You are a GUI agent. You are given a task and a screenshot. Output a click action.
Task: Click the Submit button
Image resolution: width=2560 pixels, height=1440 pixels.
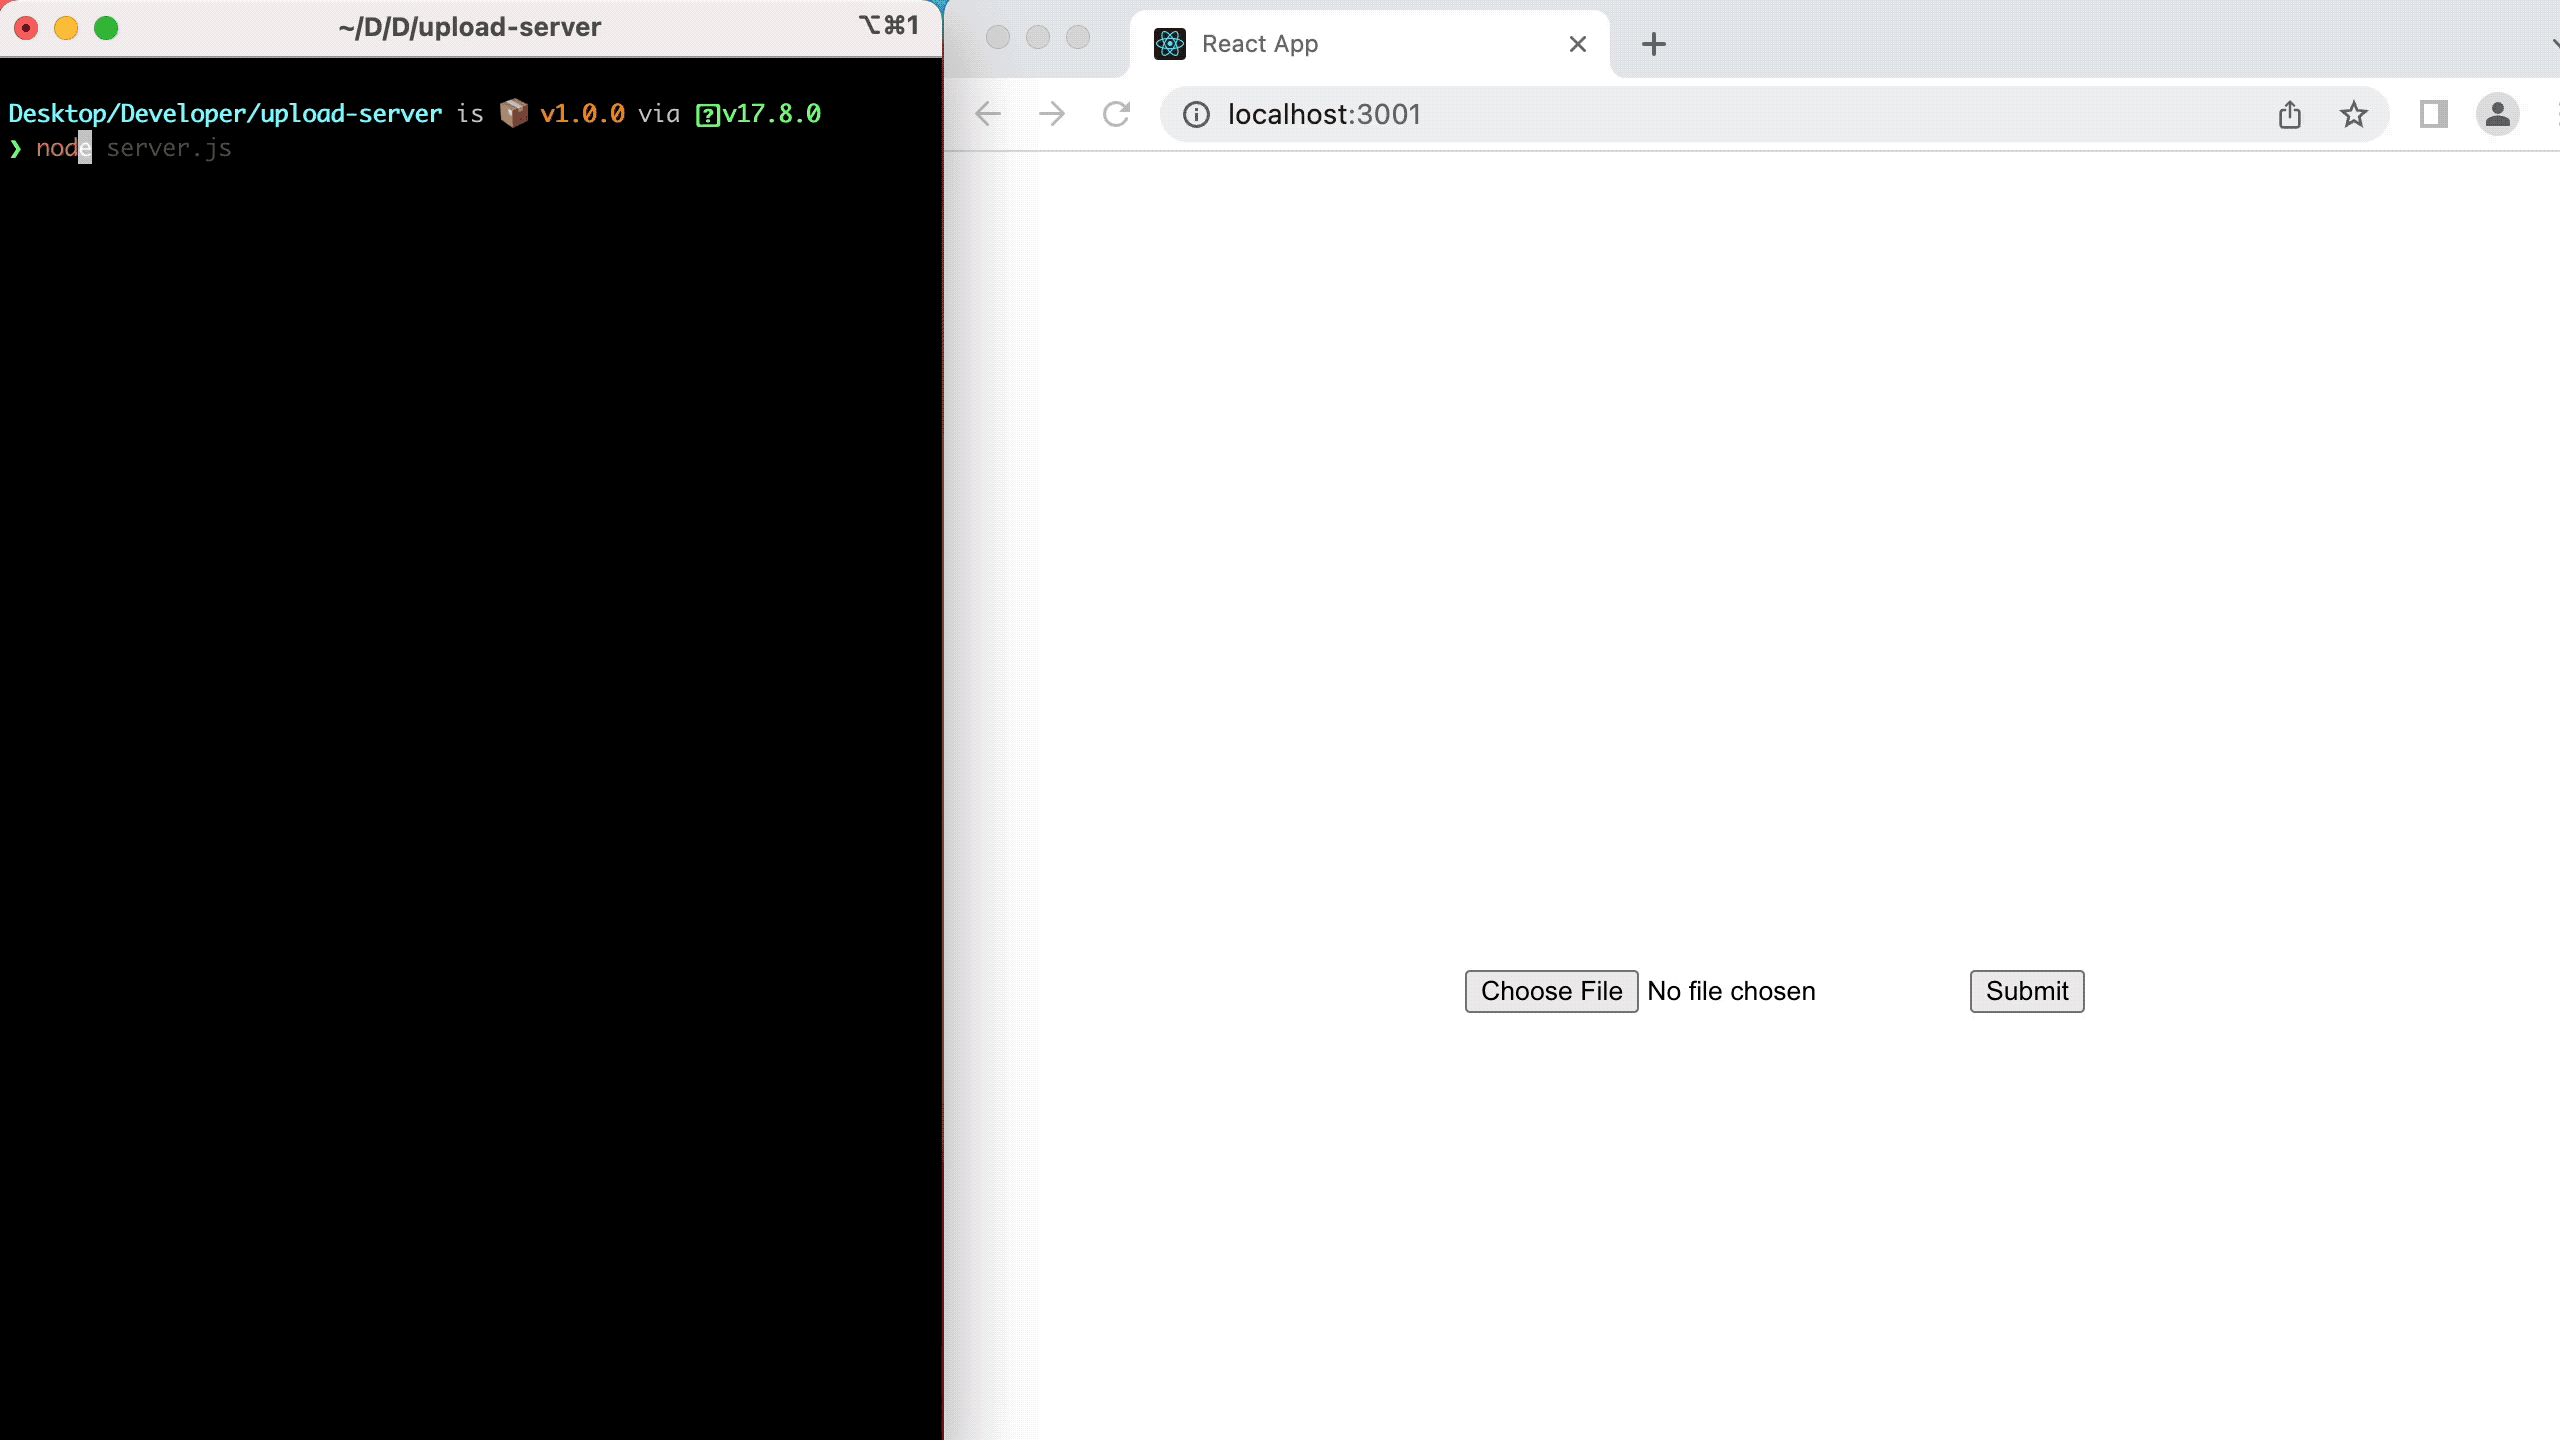pyautogui.click(x=2027, y=990)
